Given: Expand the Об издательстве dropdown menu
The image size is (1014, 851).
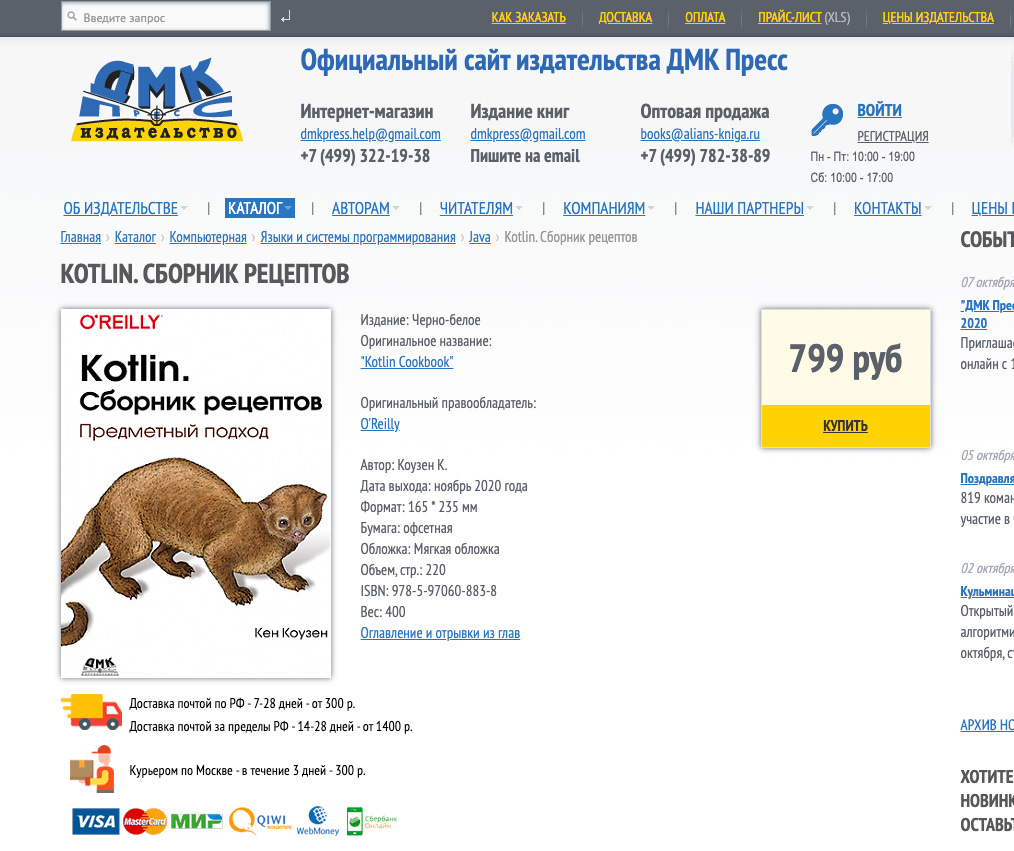Looking at the screenshot, I should [x=125, y=208].
